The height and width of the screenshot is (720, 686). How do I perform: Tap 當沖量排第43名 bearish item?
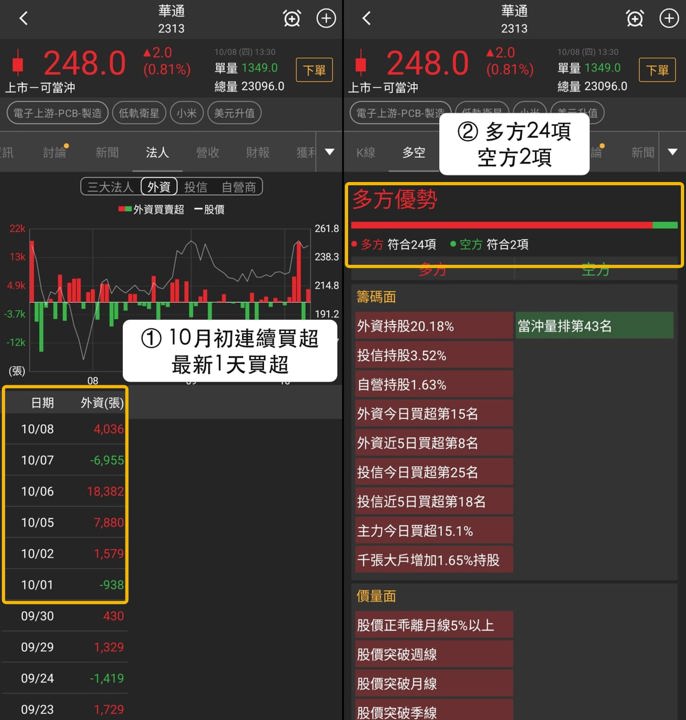click(594, 326)
